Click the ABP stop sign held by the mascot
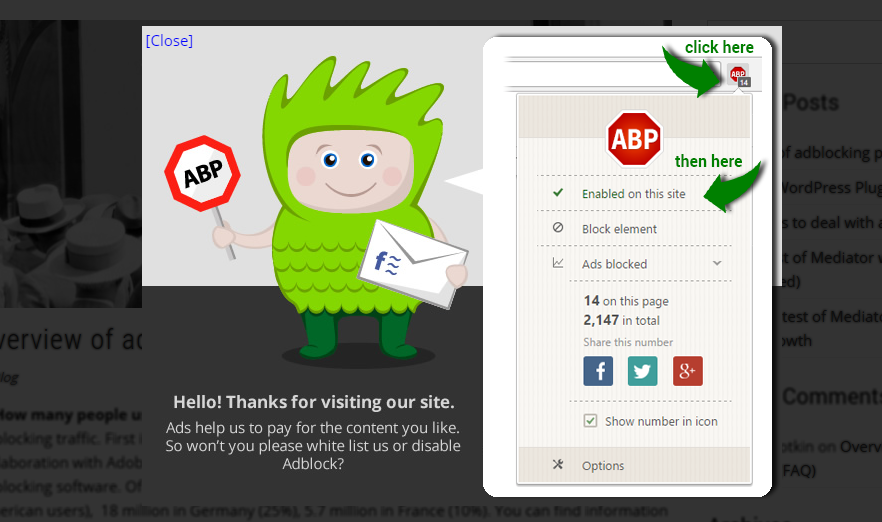Image resolution: width=882 pixels, height=522 pixels. 202,173
